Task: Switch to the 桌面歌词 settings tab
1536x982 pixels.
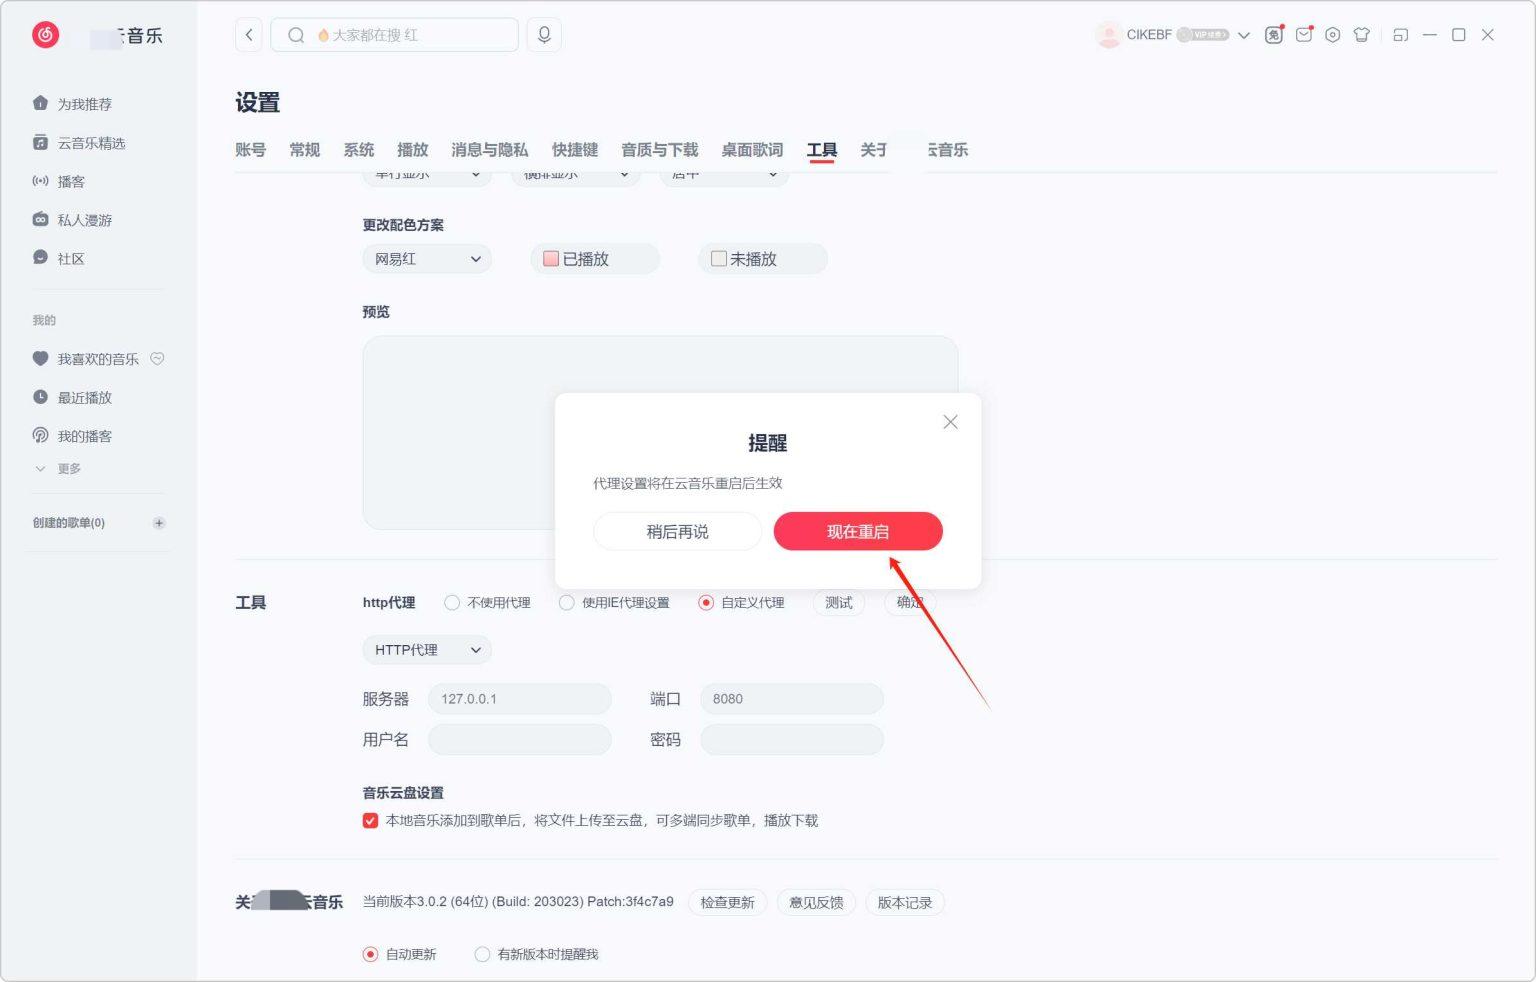Action: click(x=752, y=150)
